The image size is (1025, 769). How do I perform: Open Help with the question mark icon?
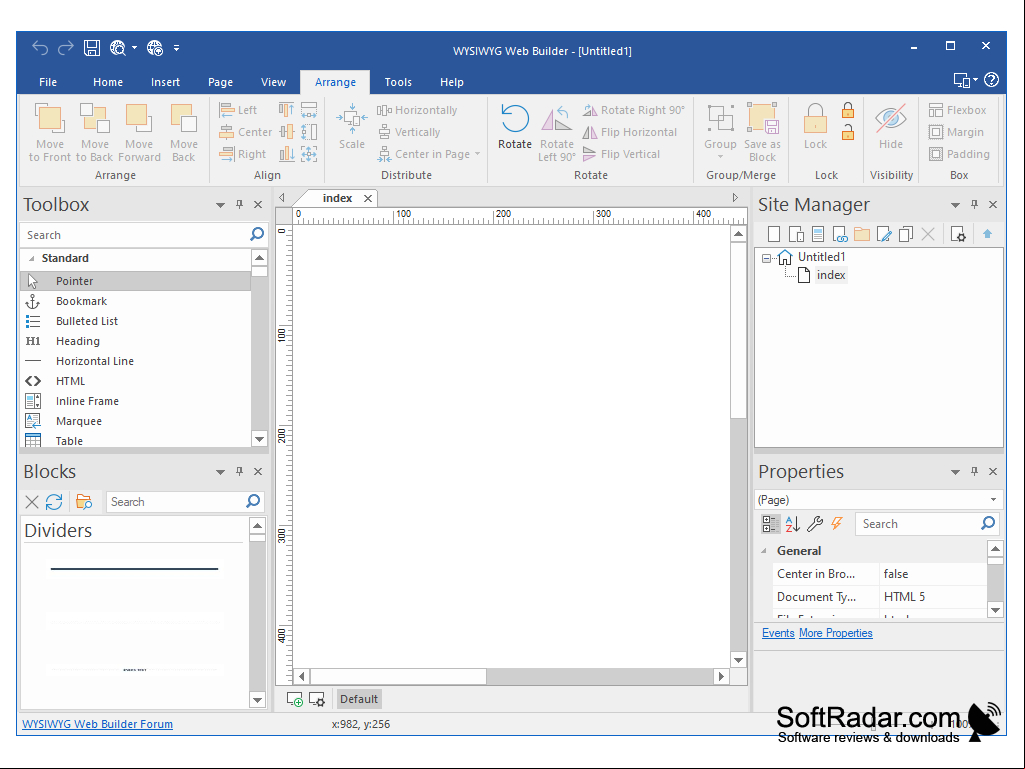(991, 80)
